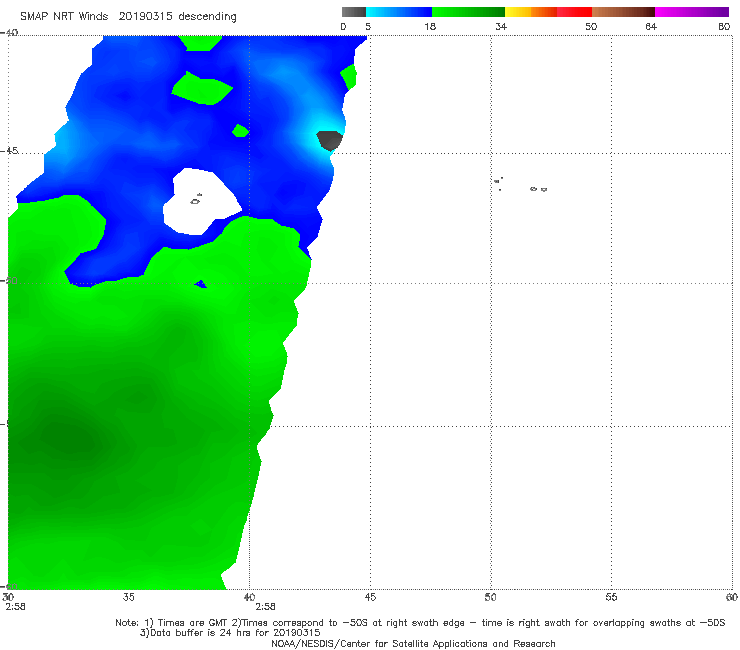Image resolution: width=740 pixels, height=650 pixels.
Task: Click the color bar label '18'
Action: tap(430, 27)
